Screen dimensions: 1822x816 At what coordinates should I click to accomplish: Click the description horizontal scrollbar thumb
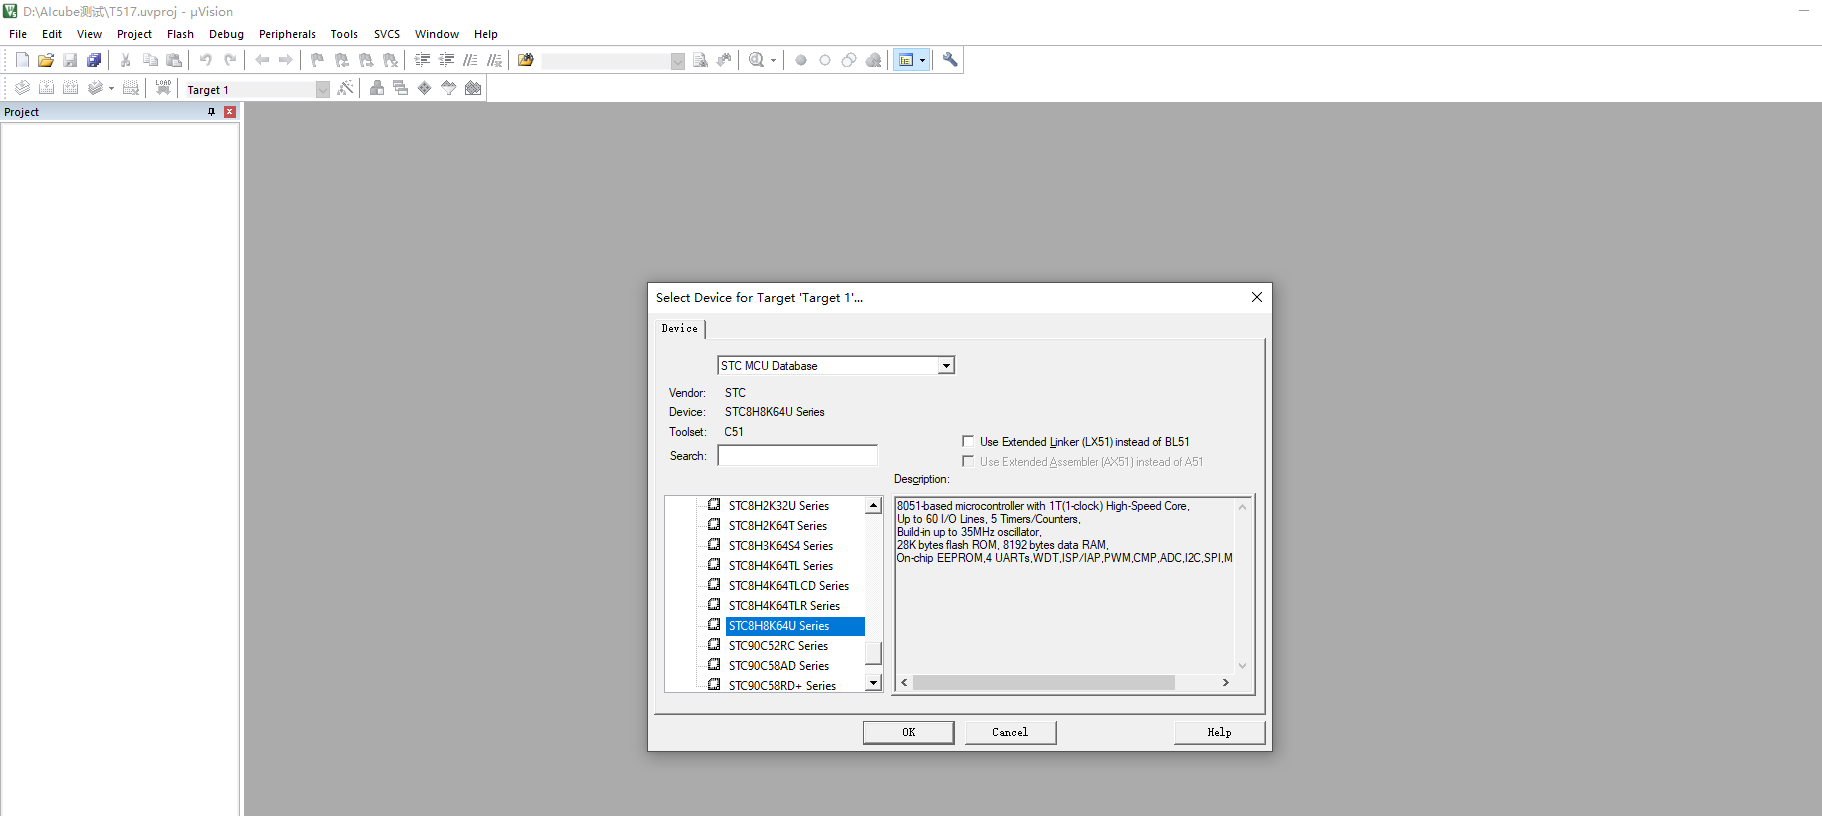pyautogui.click(x=1043, y=682)
